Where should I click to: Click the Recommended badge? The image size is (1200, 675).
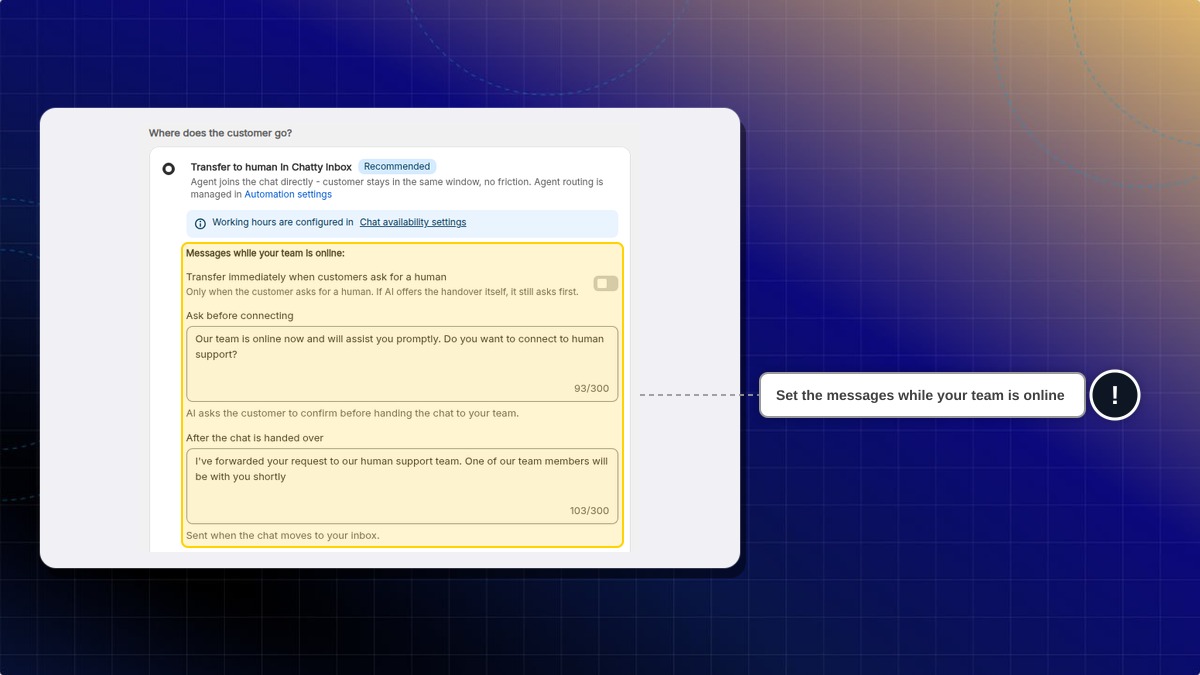click(x=397, y=167)
